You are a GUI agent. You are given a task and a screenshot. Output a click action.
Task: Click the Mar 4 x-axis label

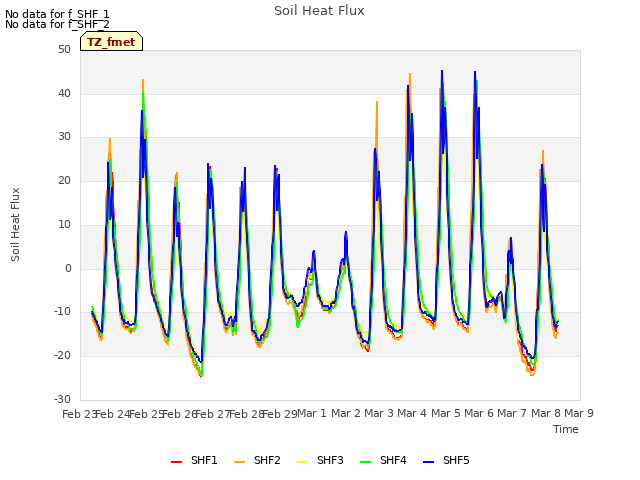412,413
